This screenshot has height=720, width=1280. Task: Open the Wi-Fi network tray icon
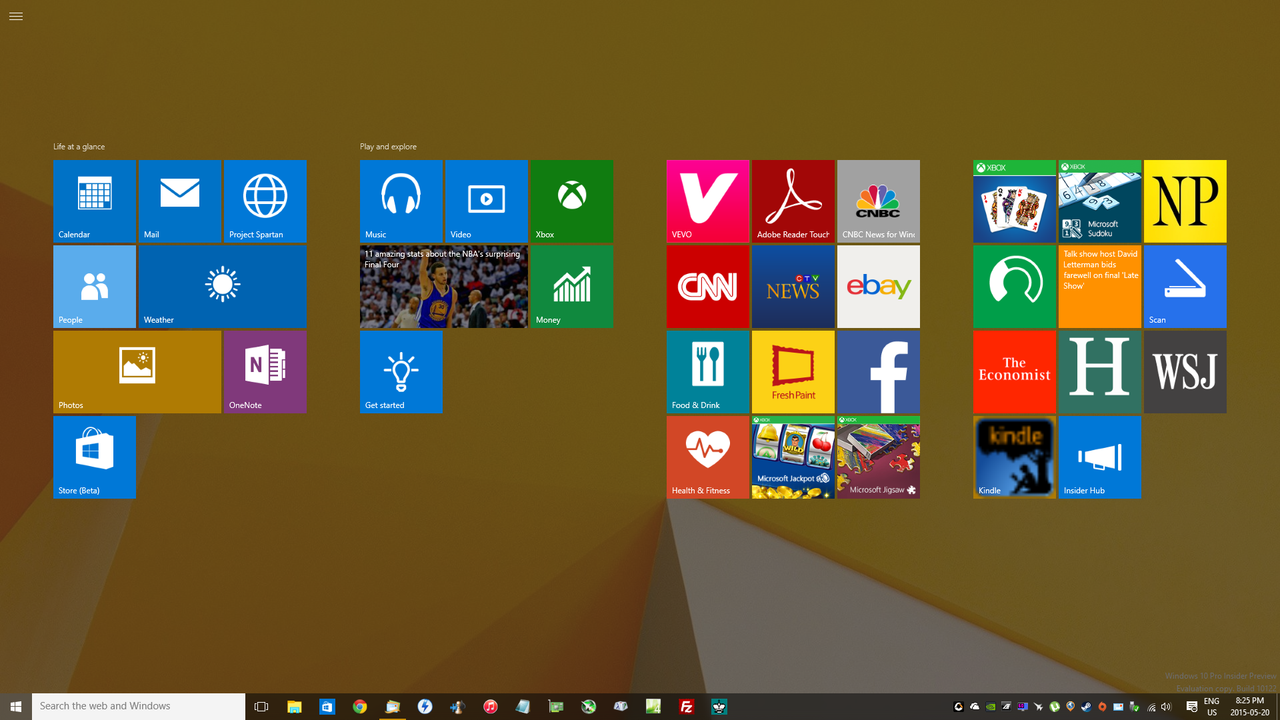[x=1151, y=707]
